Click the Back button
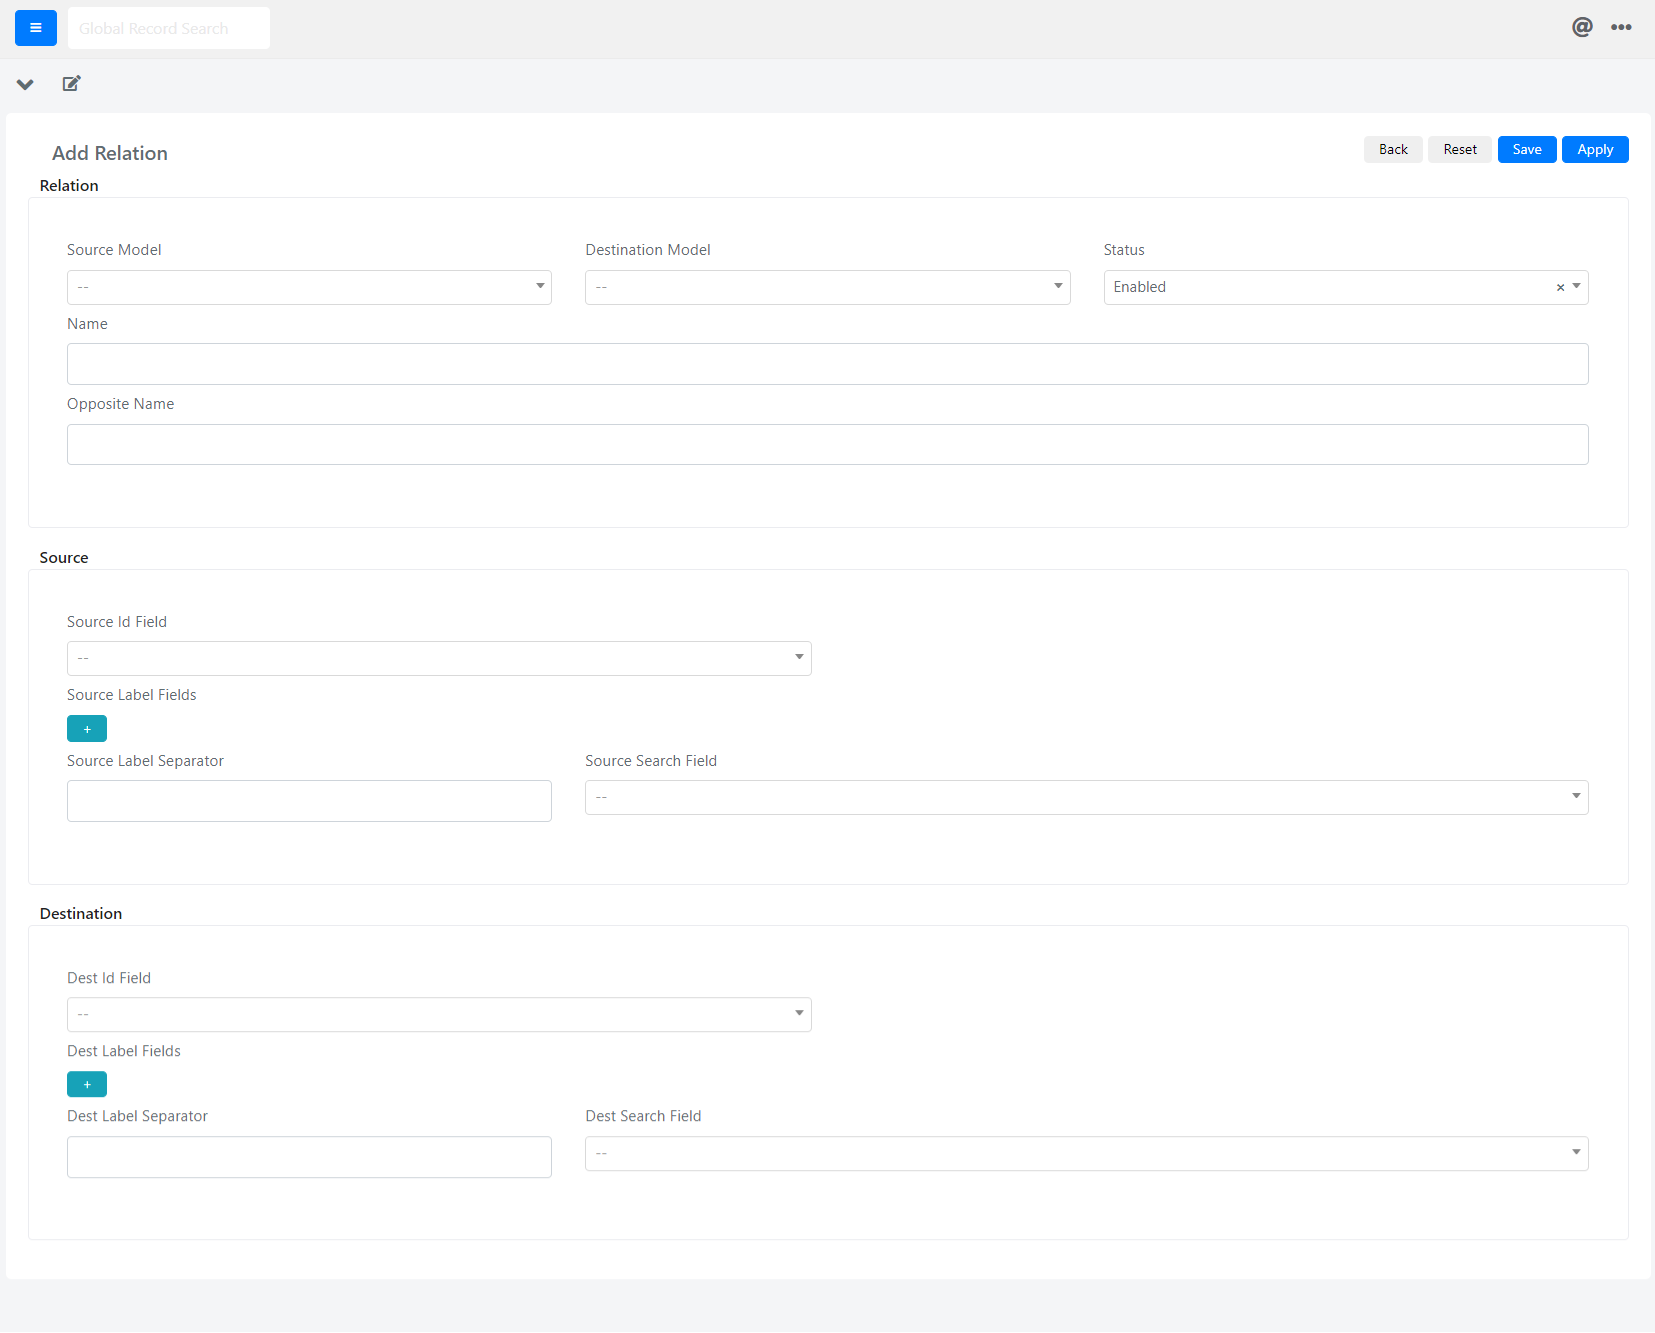 1393,149
